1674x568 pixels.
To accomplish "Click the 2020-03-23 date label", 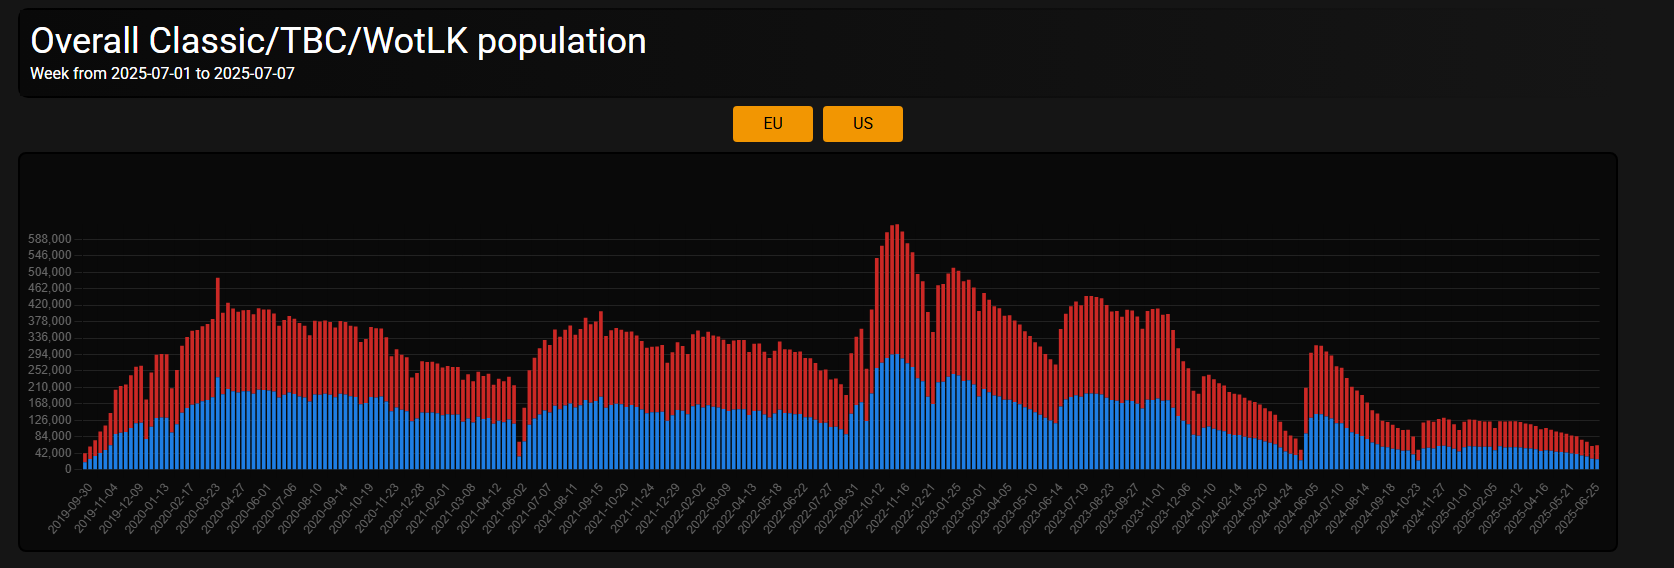I will tap(198, 509).
